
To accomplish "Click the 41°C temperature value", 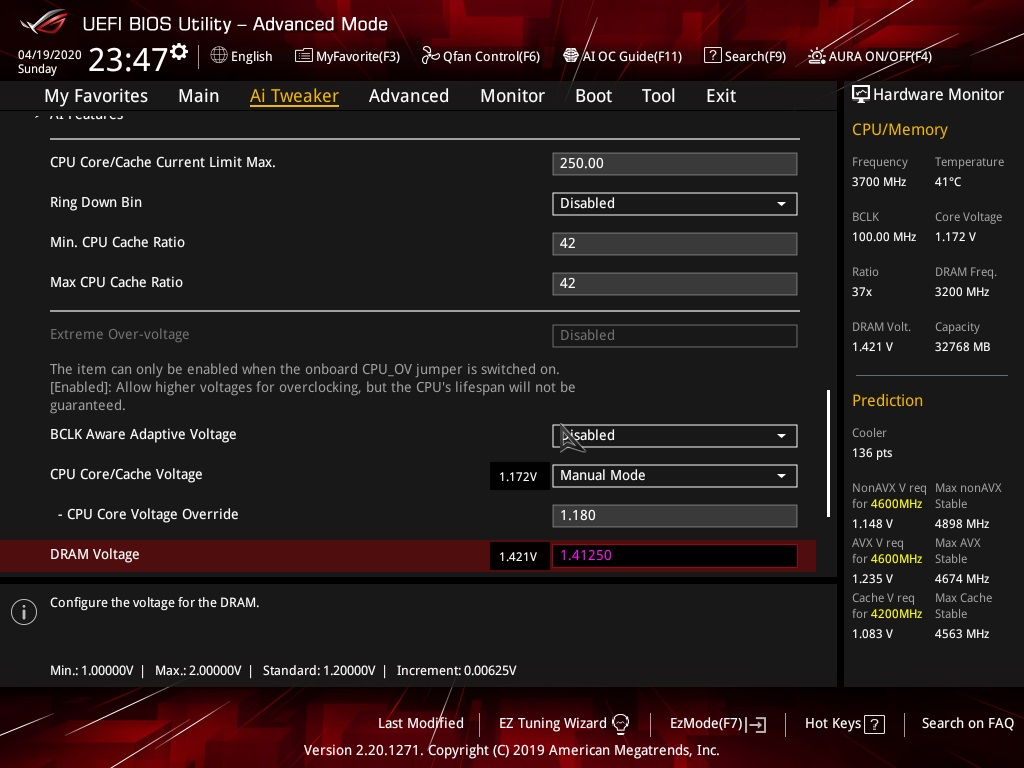I will (948, 182).
